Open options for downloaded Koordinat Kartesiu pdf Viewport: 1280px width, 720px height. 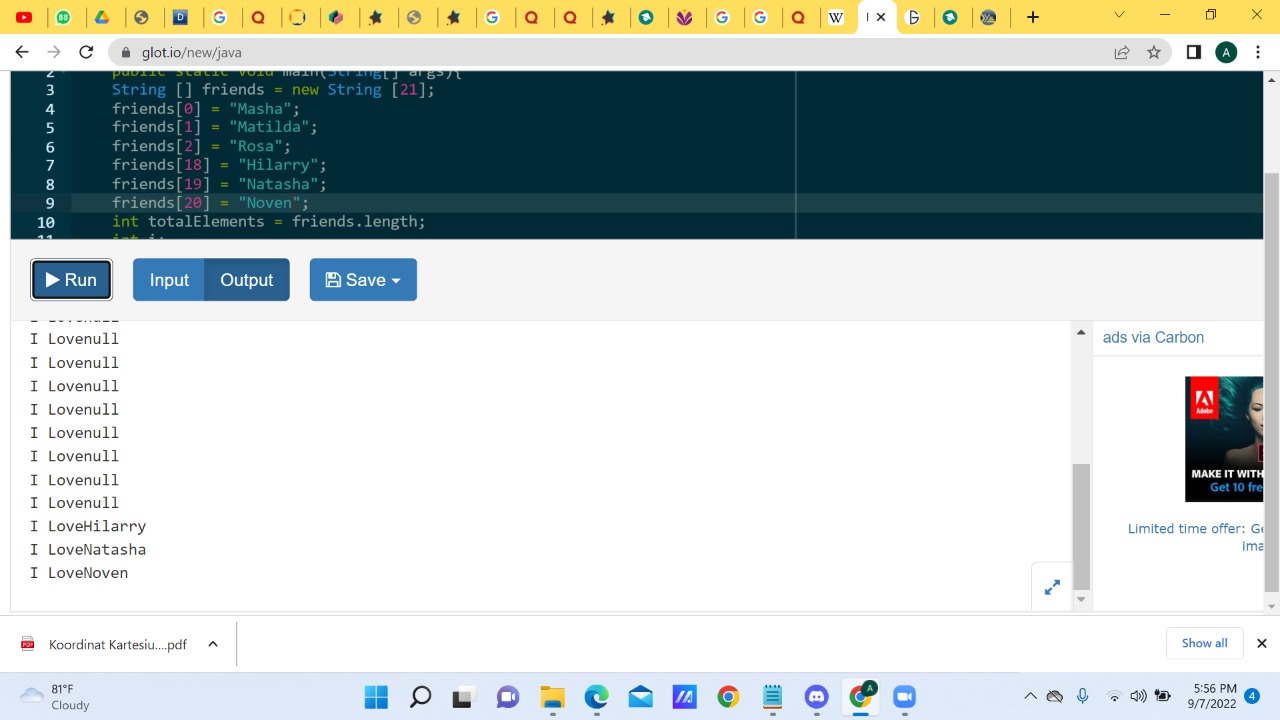coord(213,644)
